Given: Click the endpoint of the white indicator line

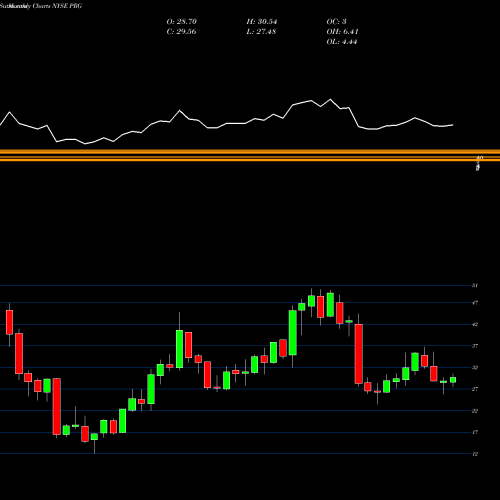Looking at the screenshot, I should click(453, 125).
